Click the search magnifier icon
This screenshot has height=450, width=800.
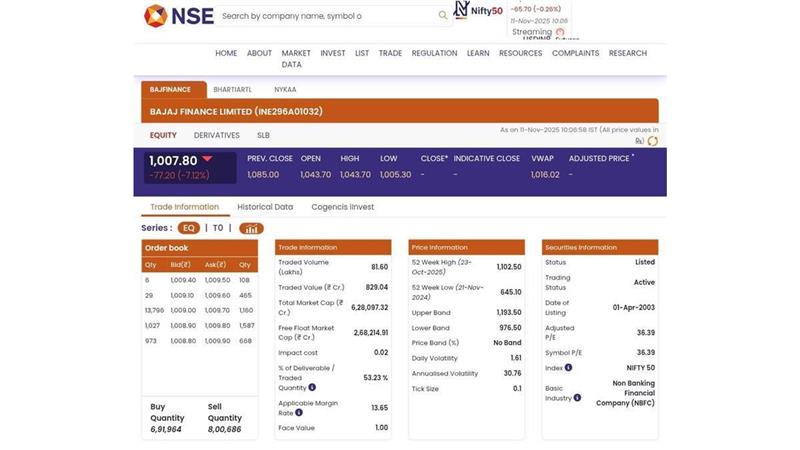point(443,16)
